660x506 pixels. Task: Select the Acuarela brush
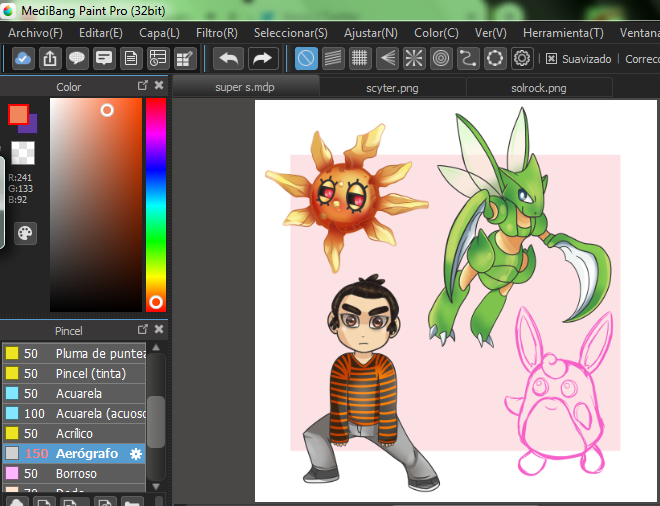tap(74, 394)
